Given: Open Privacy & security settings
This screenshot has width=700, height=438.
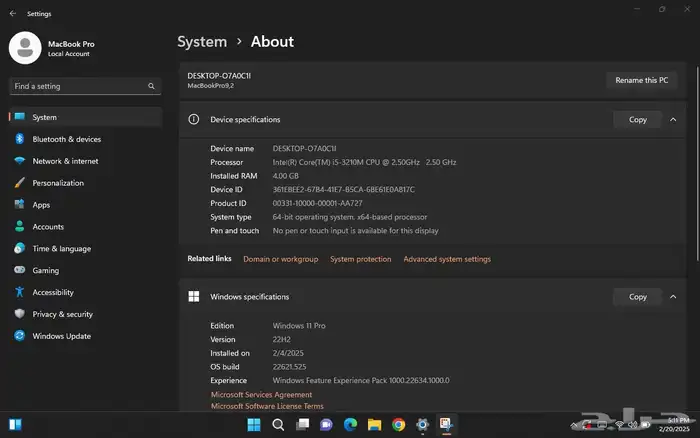Looking at the screenshot, I should (62, 314).
